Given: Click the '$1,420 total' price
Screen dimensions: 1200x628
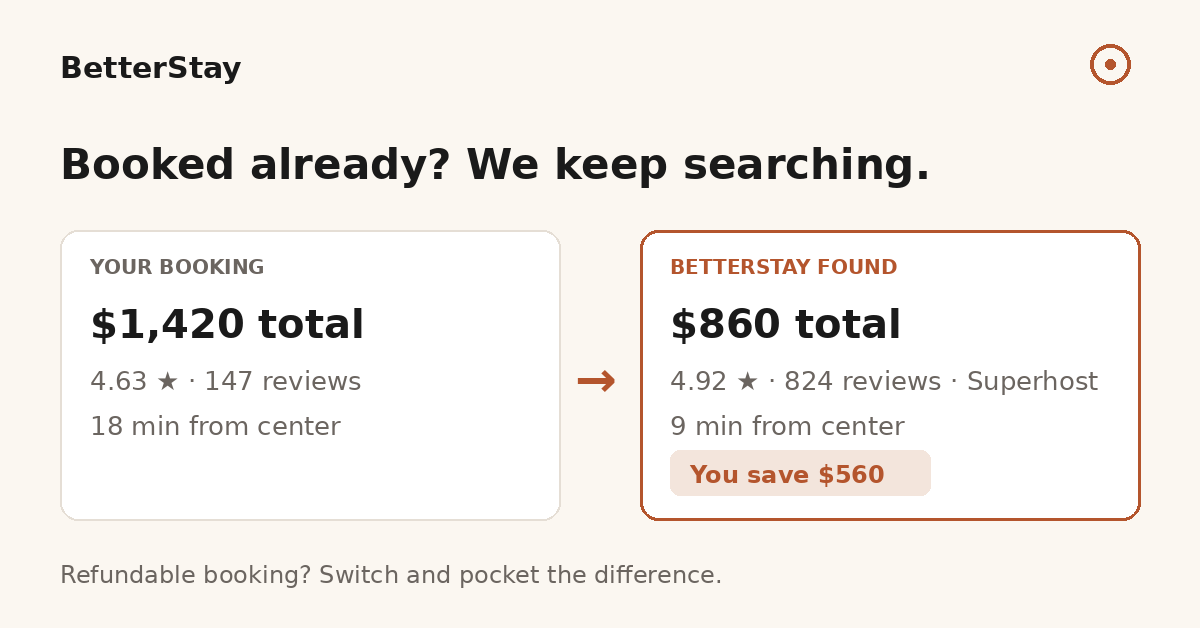Looking at the screenshot, I should [x=227, y=325].
